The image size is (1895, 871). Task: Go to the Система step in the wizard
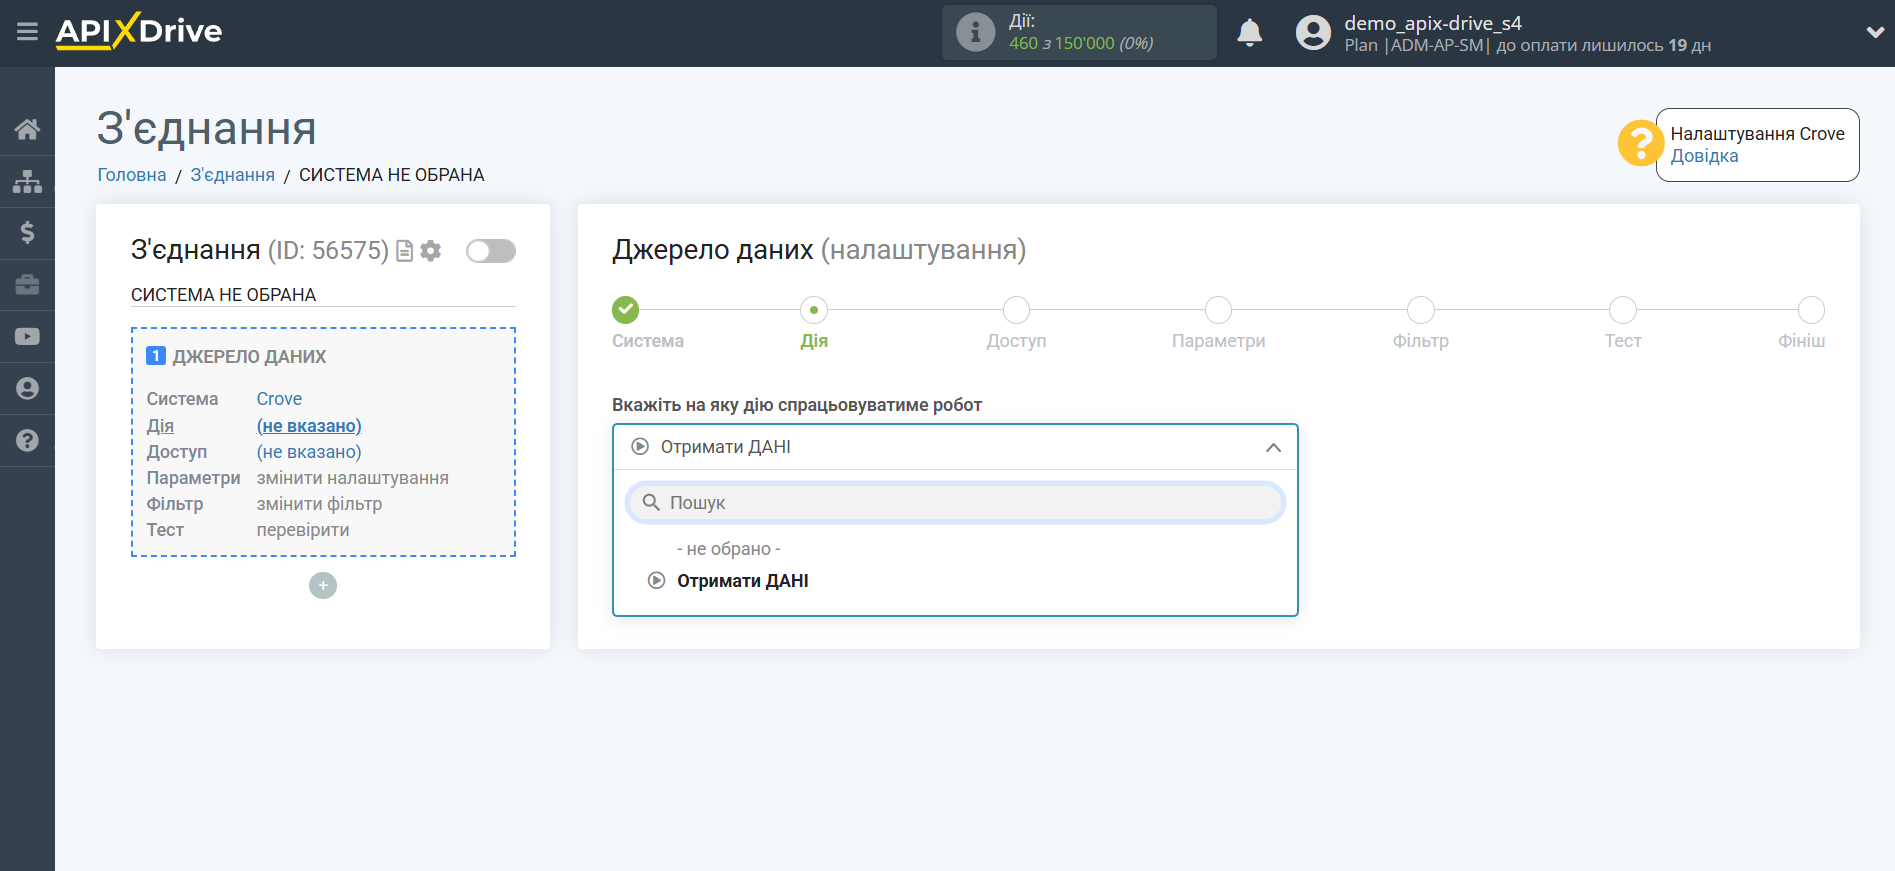(626, 310)
